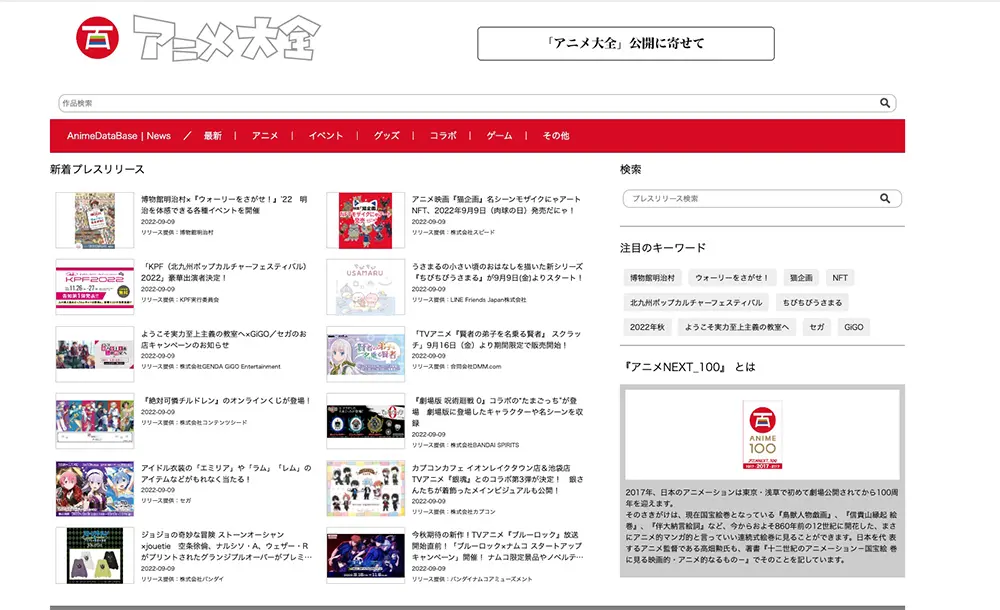Select the 最新 menu item
The image size is (1000, 610).
tap(212, 136)
